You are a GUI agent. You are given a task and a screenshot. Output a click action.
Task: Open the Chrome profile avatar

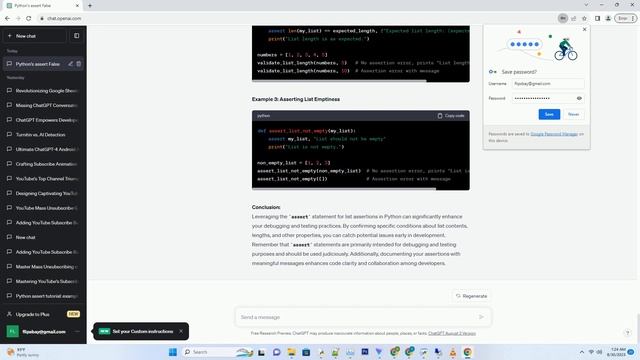[608, 18]
